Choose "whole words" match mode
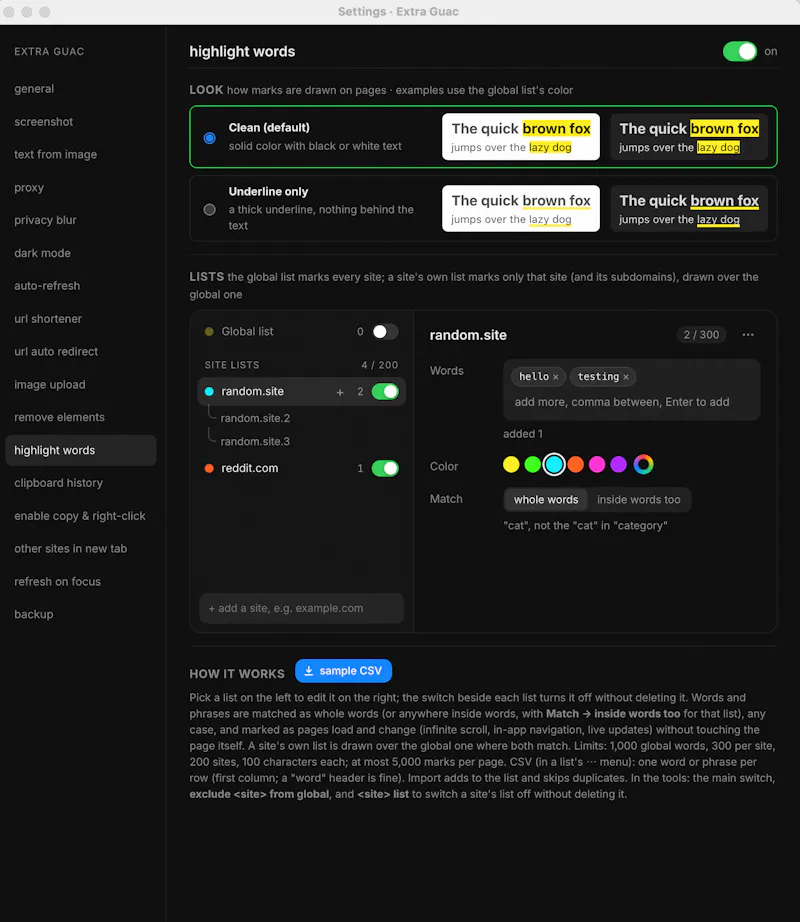Viewport: 800px width, 922px height. coord(546,500)
